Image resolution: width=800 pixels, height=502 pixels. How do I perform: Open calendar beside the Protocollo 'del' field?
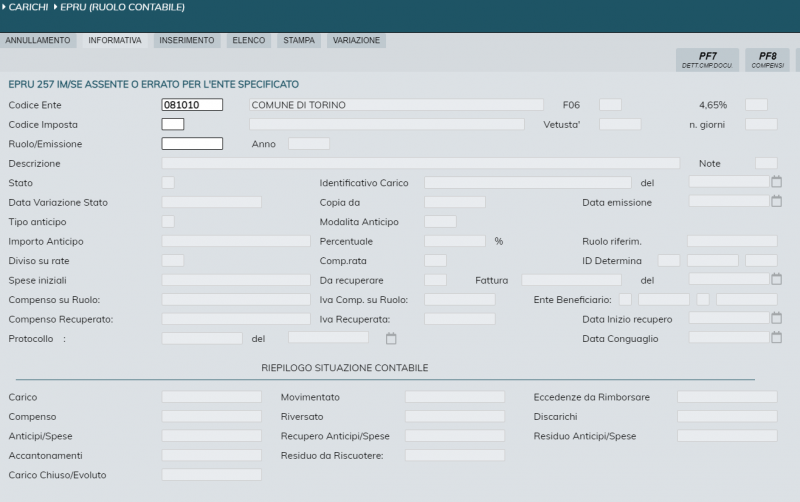click(x=391, y=338)
